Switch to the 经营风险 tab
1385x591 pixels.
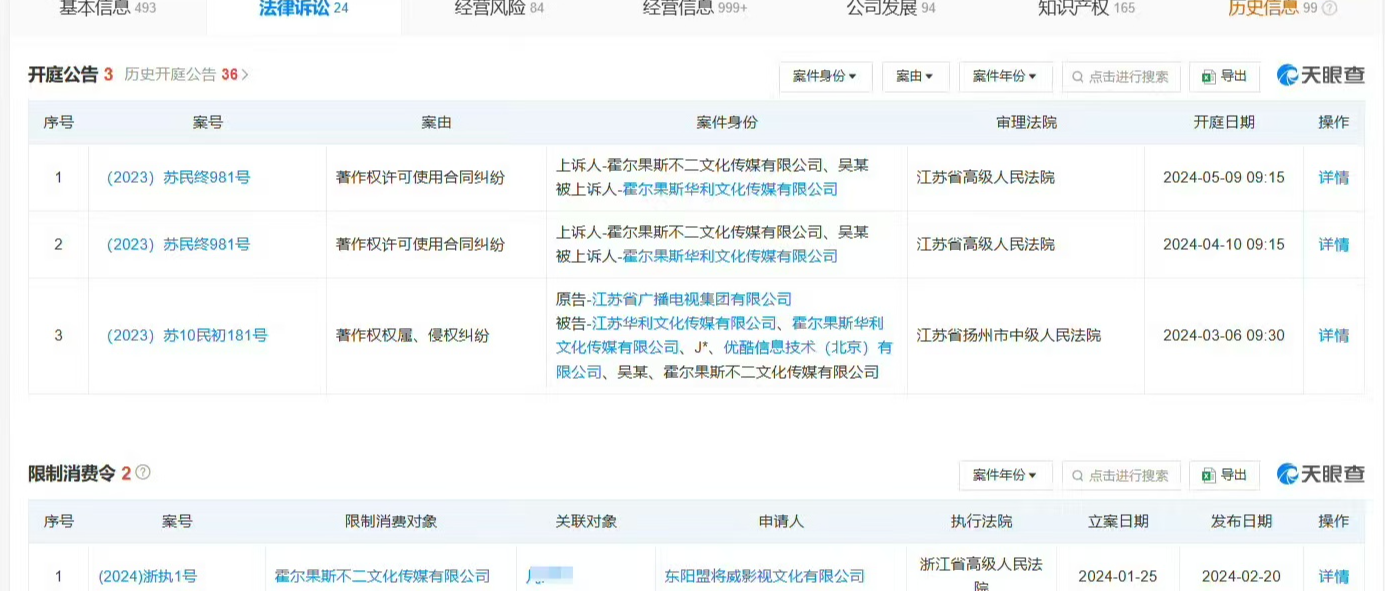click(x=499, y=8)
